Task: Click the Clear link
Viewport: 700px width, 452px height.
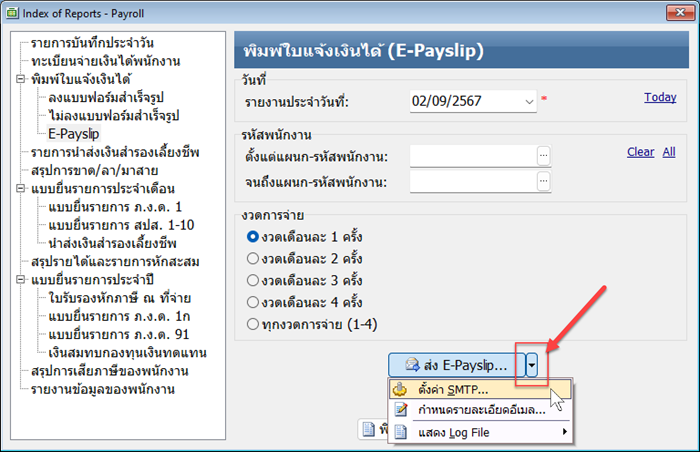Action: (x=640, y=152)
